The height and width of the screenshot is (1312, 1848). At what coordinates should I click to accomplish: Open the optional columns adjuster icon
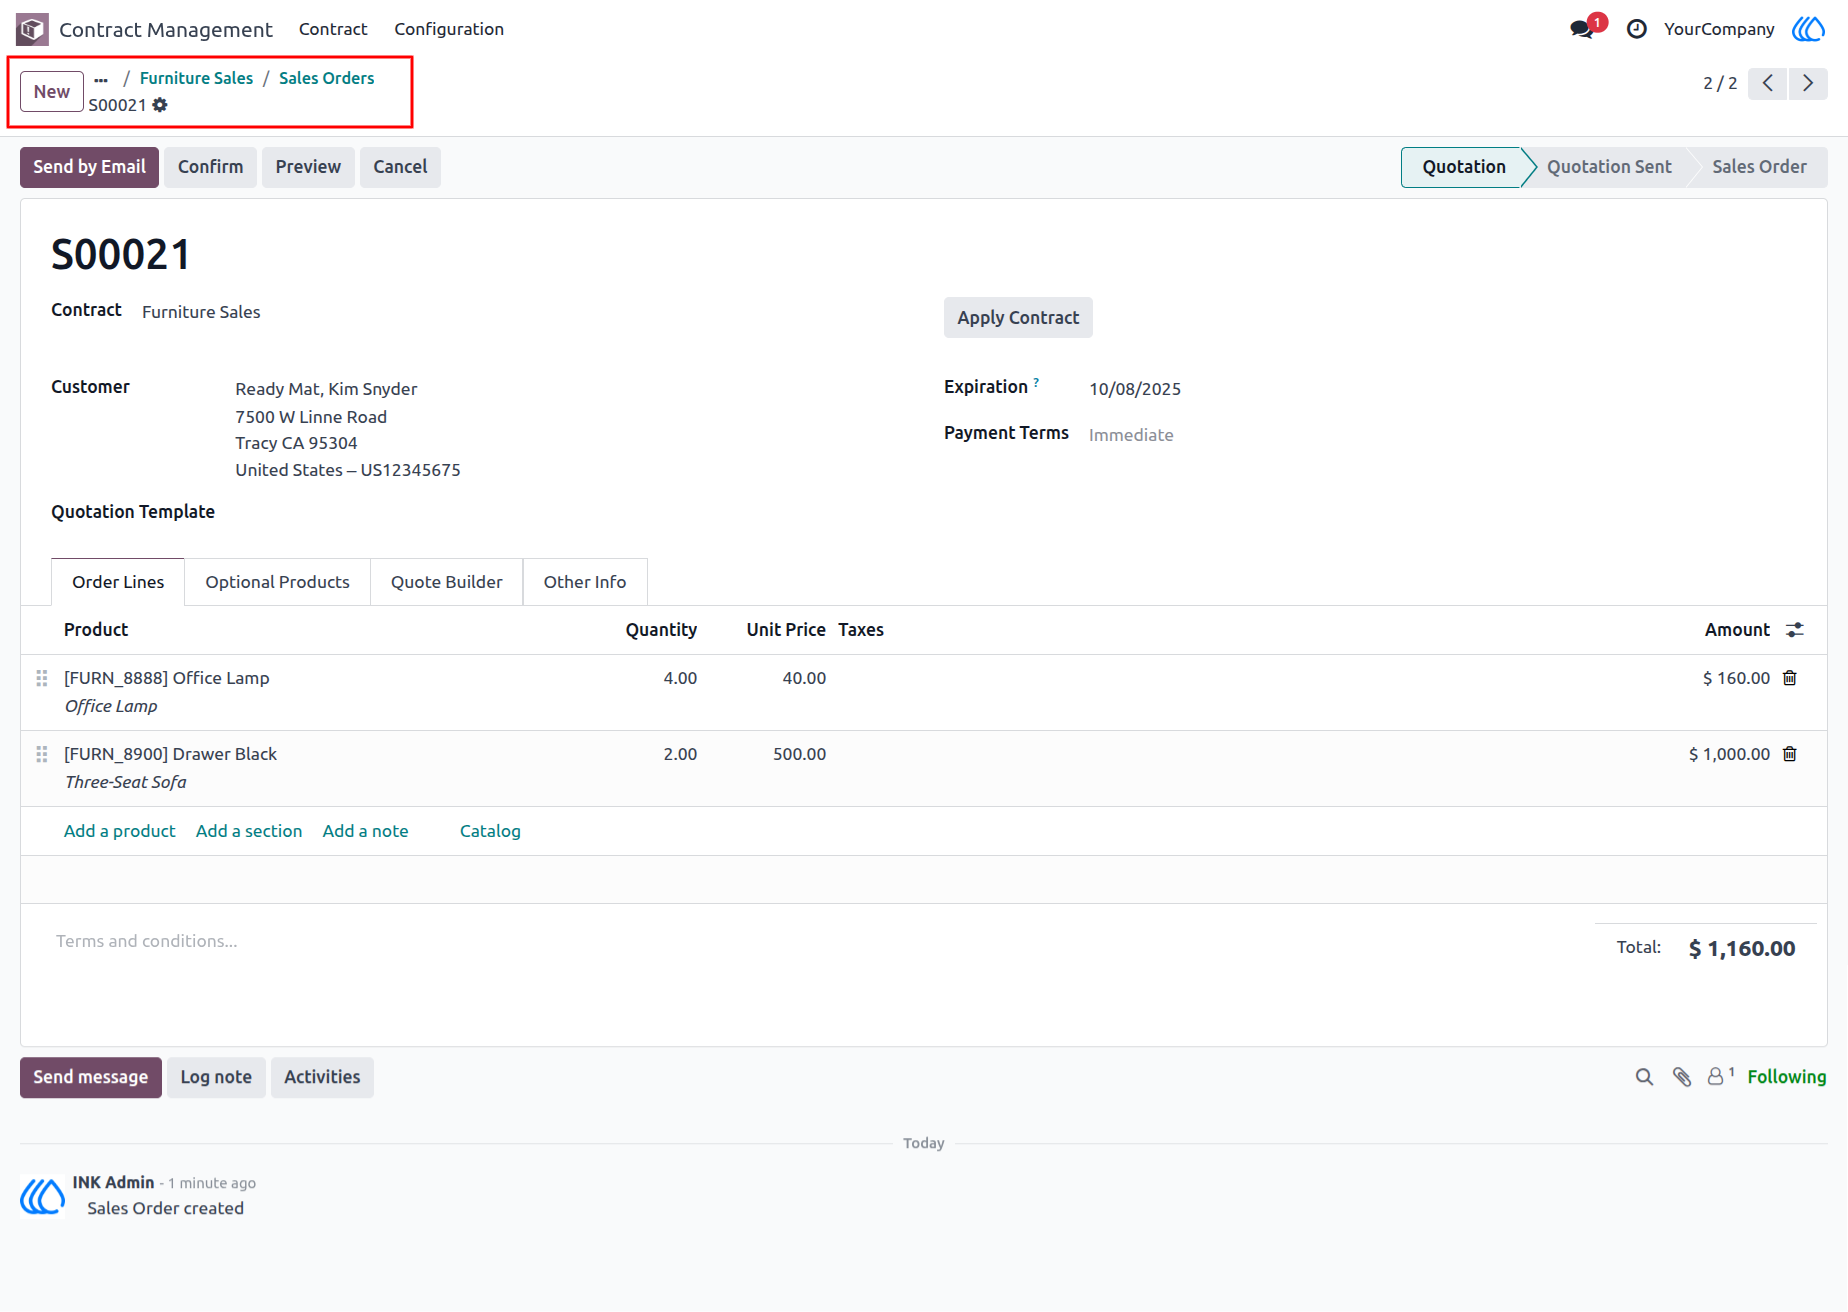tap(1795, 630)
